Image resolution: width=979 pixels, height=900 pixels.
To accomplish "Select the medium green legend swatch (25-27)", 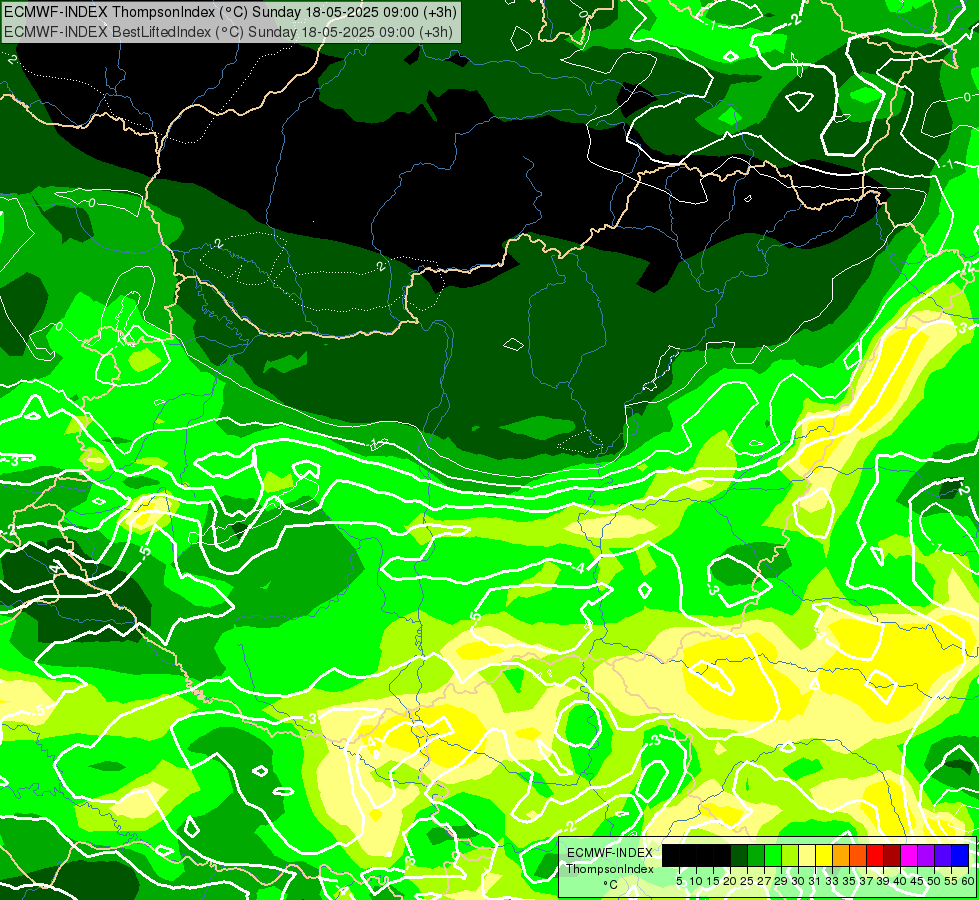I will (756, 855).
